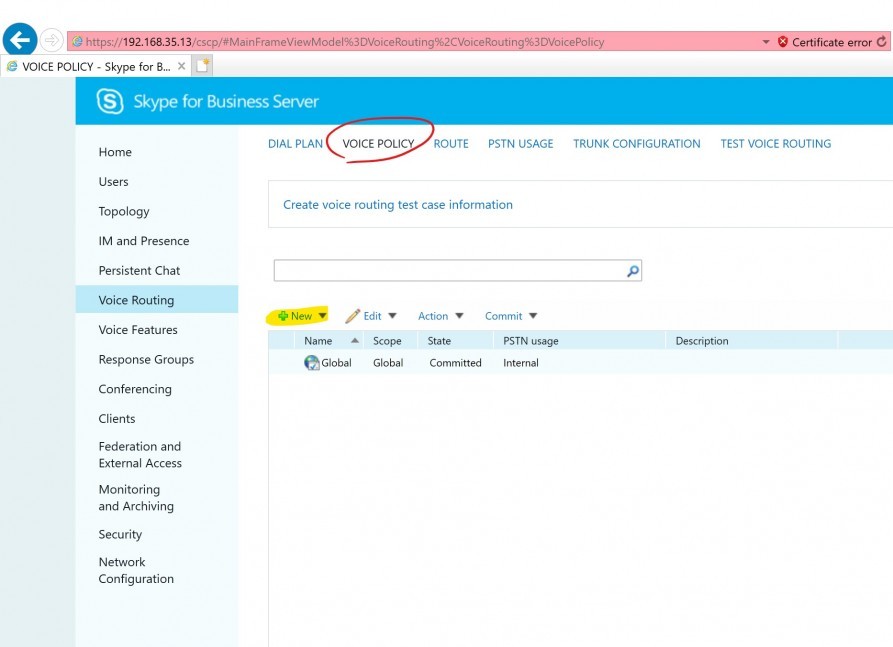Open Federation and External Access
The height and width of the screenshot is (647, 893).
click(x=140, y=454)
